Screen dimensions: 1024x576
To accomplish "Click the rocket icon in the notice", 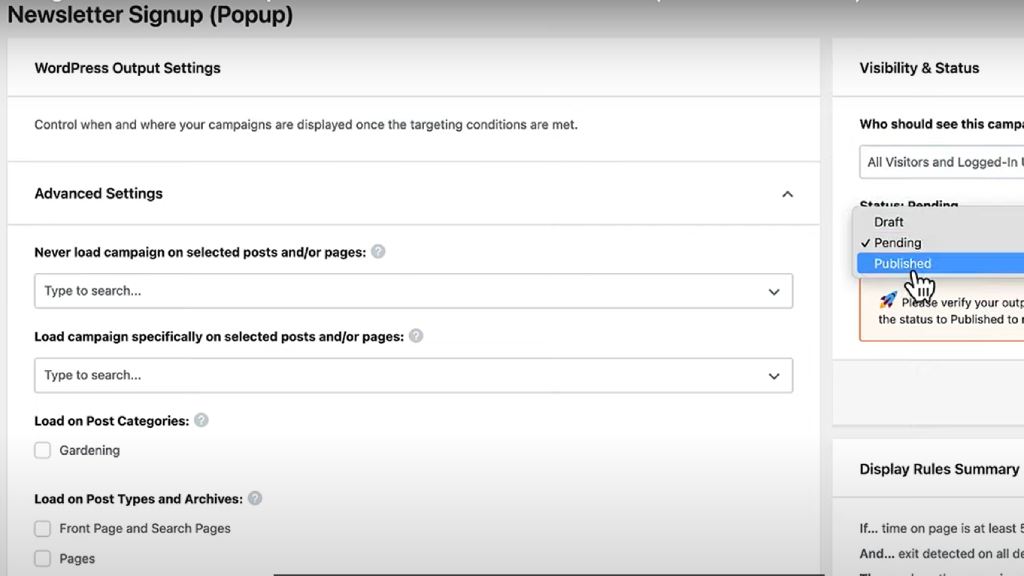I will [x=888, y=300].
